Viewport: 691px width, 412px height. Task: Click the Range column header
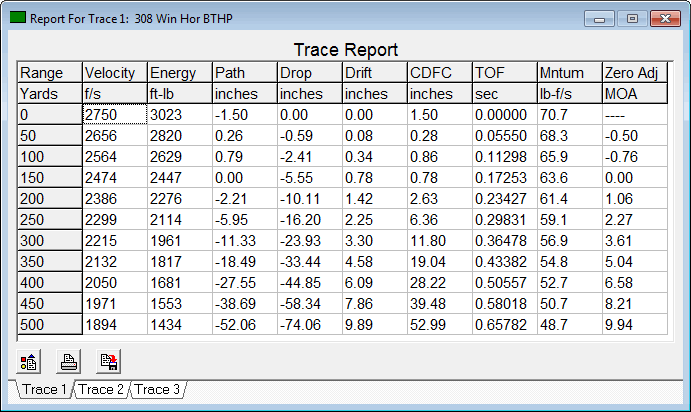pyautogui.click(x=50, y=73)
